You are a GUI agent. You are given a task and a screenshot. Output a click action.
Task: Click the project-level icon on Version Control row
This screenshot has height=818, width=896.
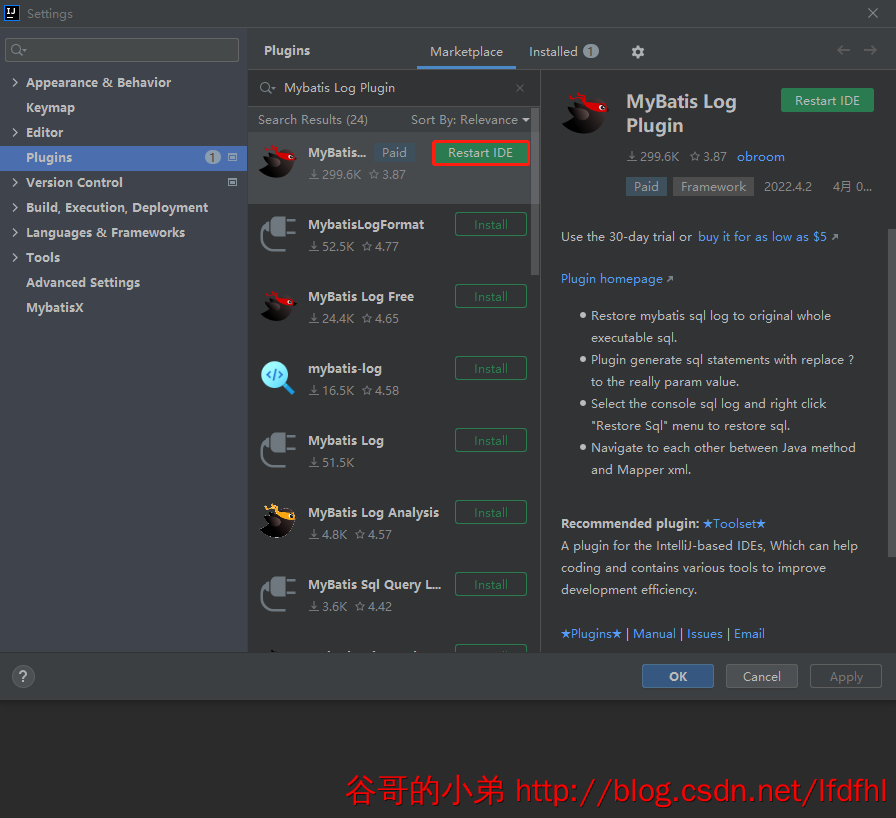pyautogui.click(x=233, y=182)
